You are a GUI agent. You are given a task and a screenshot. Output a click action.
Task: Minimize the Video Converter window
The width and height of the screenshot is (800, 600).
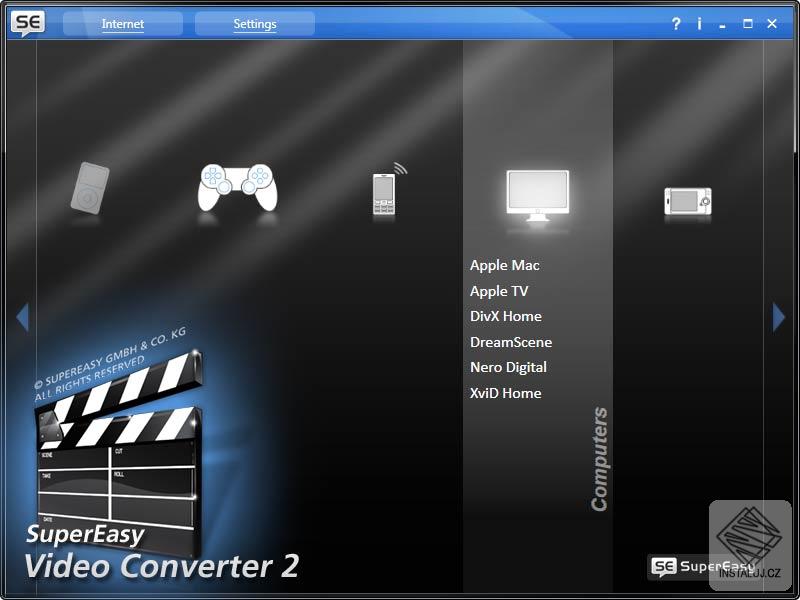[x=722, y=26]
